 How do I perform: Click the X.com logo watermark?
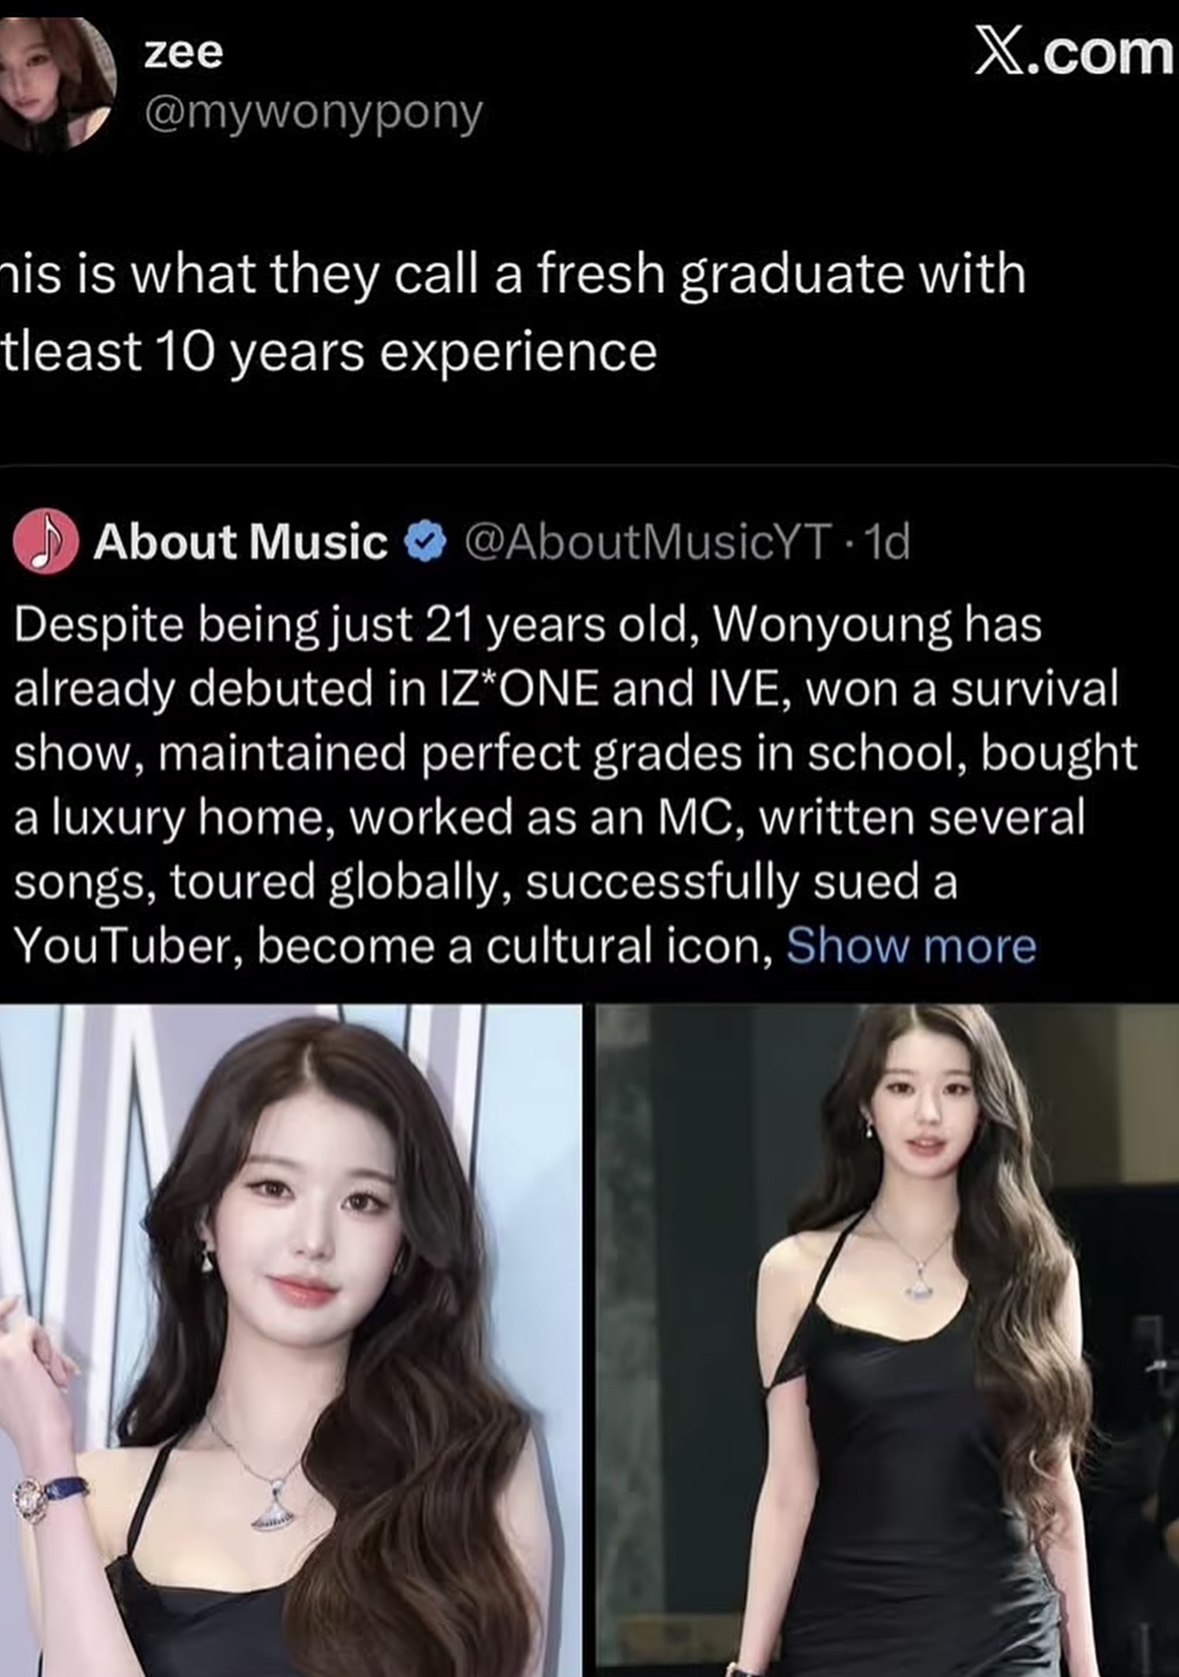pos(1075,52)
